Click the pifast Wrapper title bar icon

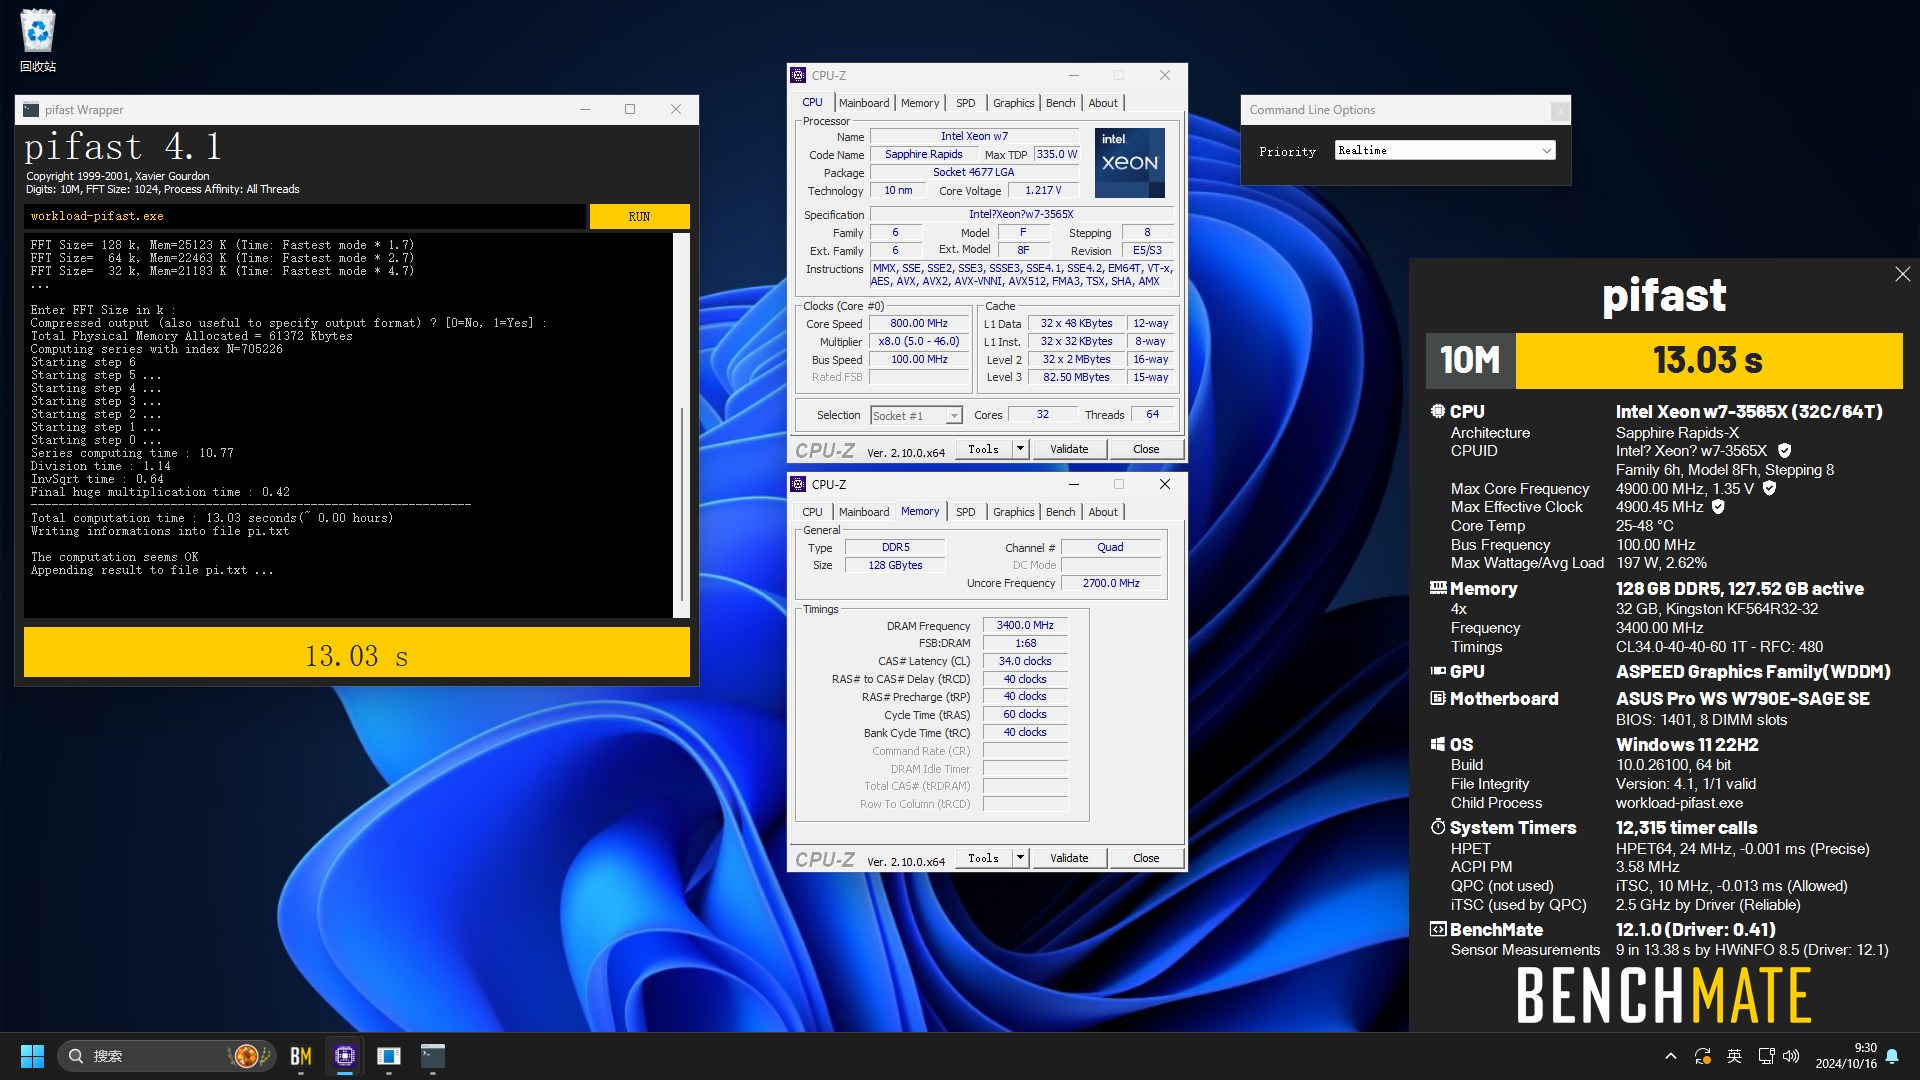(x=31, y=110)
